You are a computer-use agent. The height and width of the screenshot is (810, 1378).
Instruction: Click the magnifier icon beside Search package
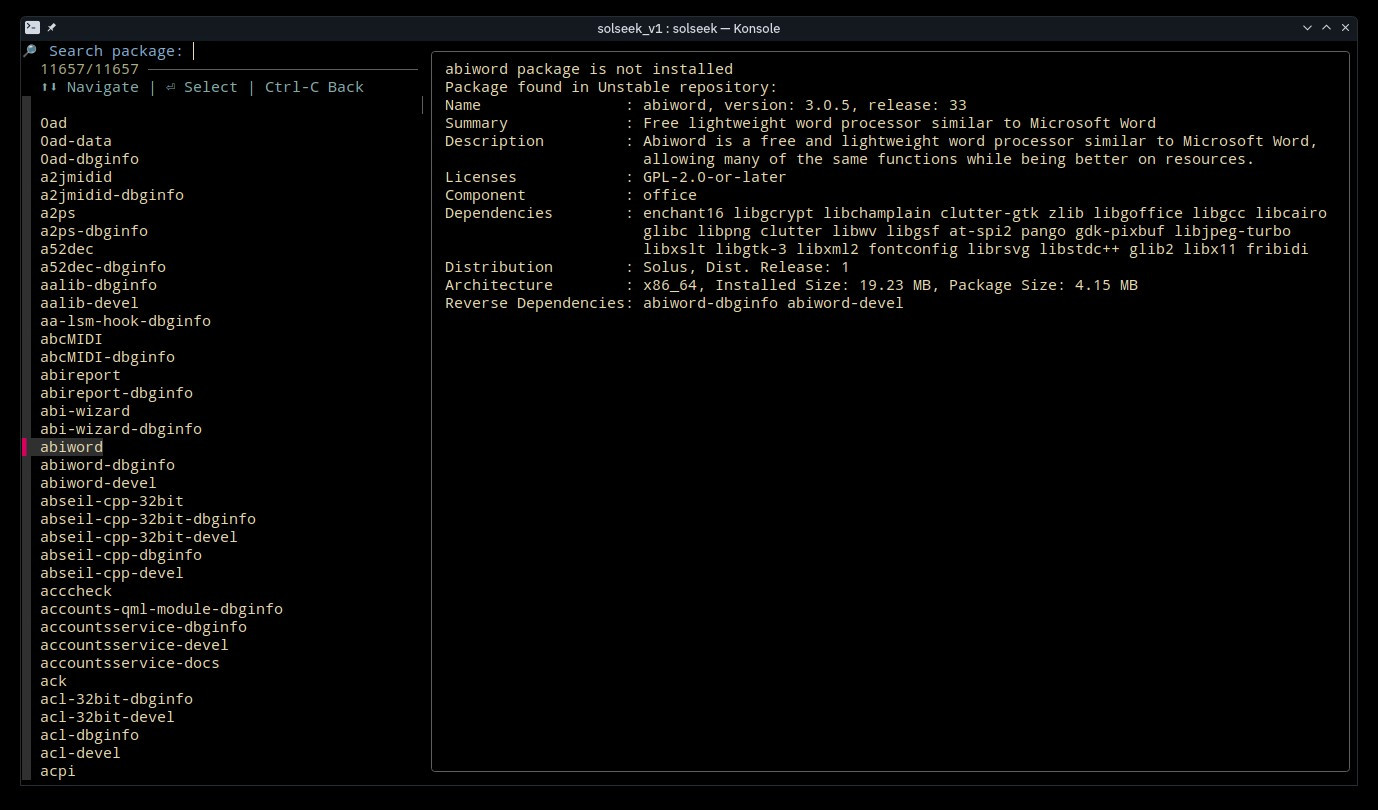pos(30,51)
